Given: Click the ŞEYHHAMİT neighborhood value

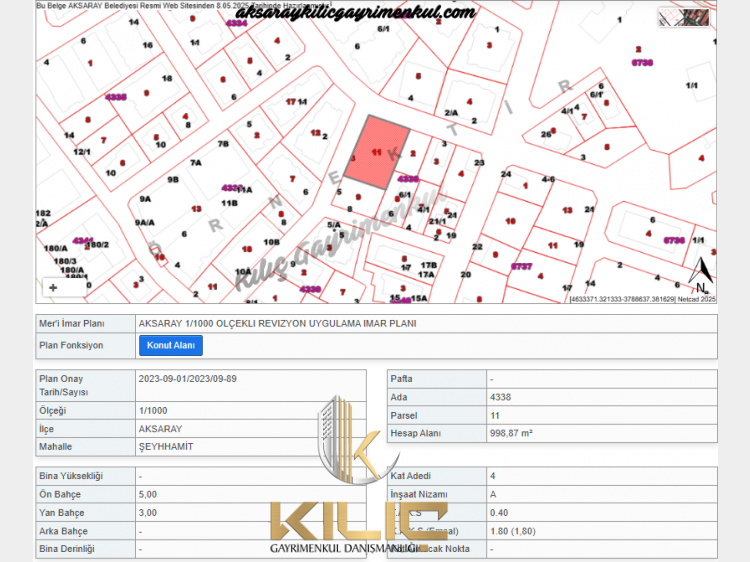Looking at the screenshot, I should click(165, 446).
